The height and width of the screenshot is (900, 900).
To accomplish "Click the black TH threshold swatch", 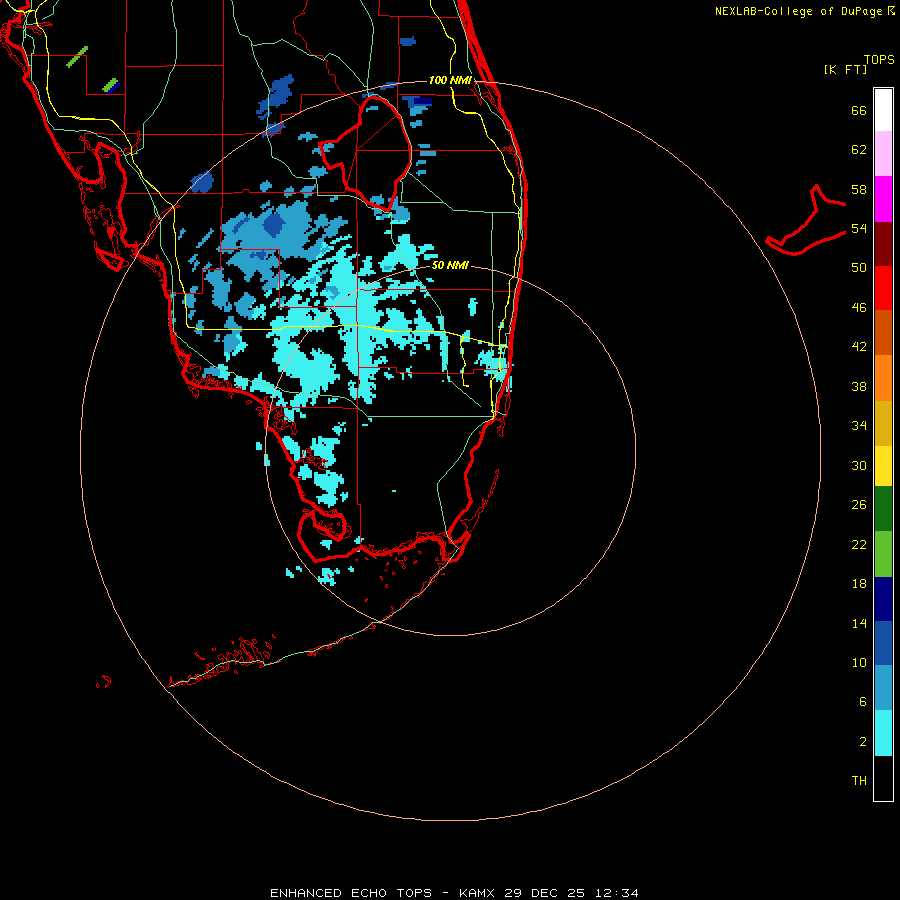I will 883,778.
